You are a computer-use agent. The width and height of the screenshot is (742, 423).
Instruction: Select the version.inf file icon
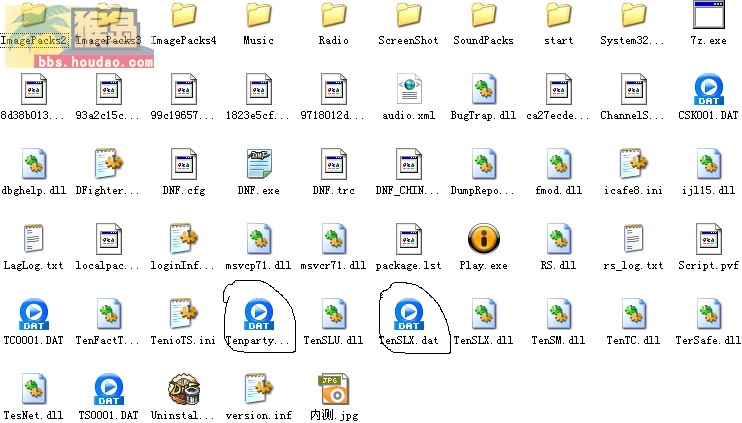[x=258, y=389]
